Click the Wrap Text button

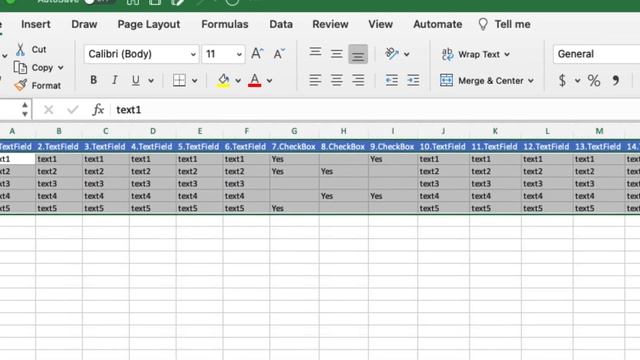[471, 54]
